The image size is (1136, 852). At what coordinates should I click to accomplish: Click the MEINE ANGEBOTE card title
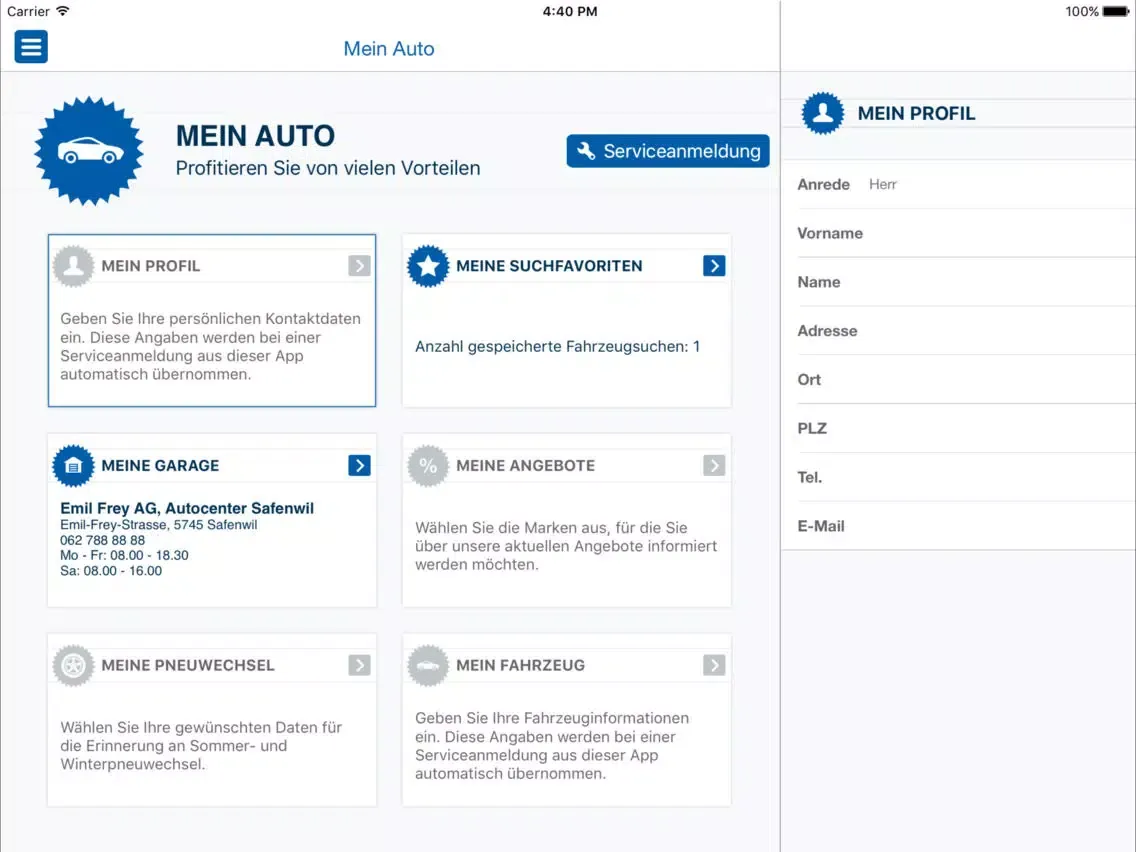tap(525, 466)
